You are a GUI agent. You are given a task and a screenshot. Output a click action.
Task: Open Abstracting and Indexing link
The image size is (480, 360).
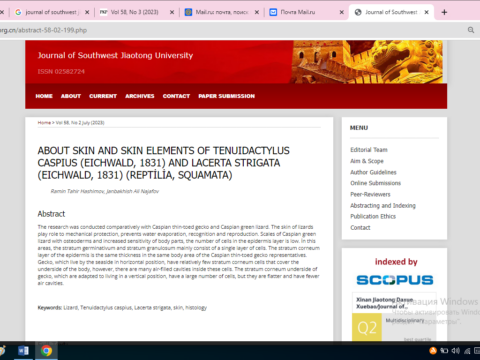(x=383, y=206)
